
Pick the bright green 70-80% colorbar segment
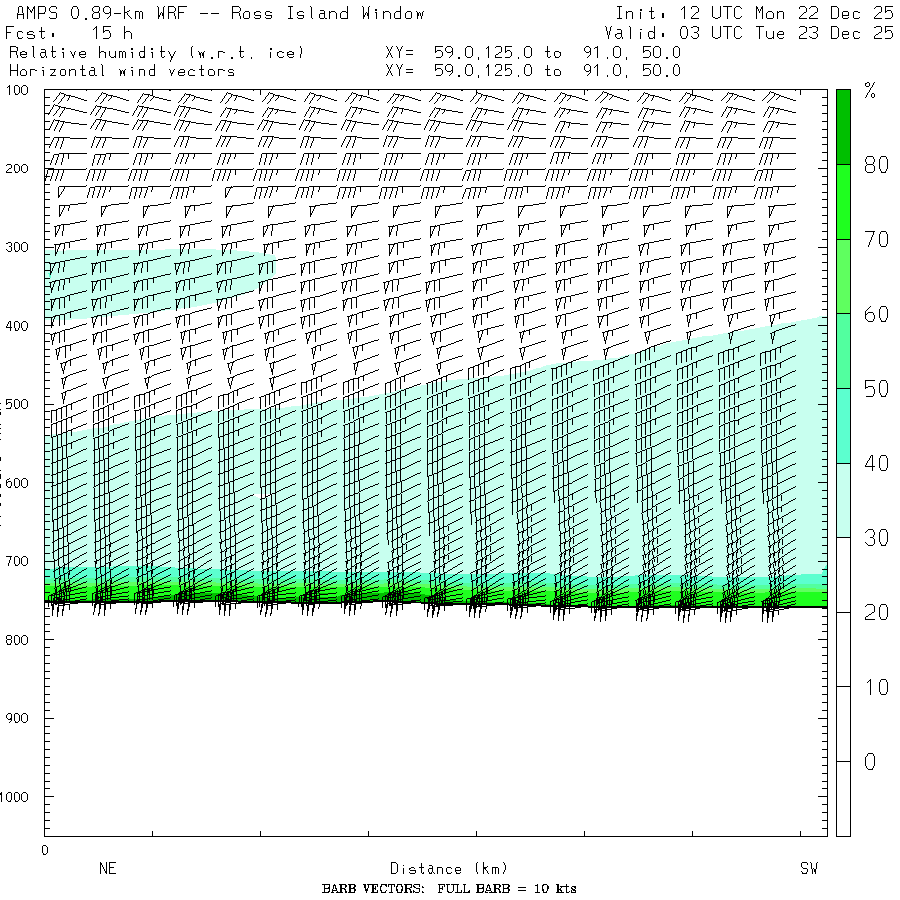843,202
